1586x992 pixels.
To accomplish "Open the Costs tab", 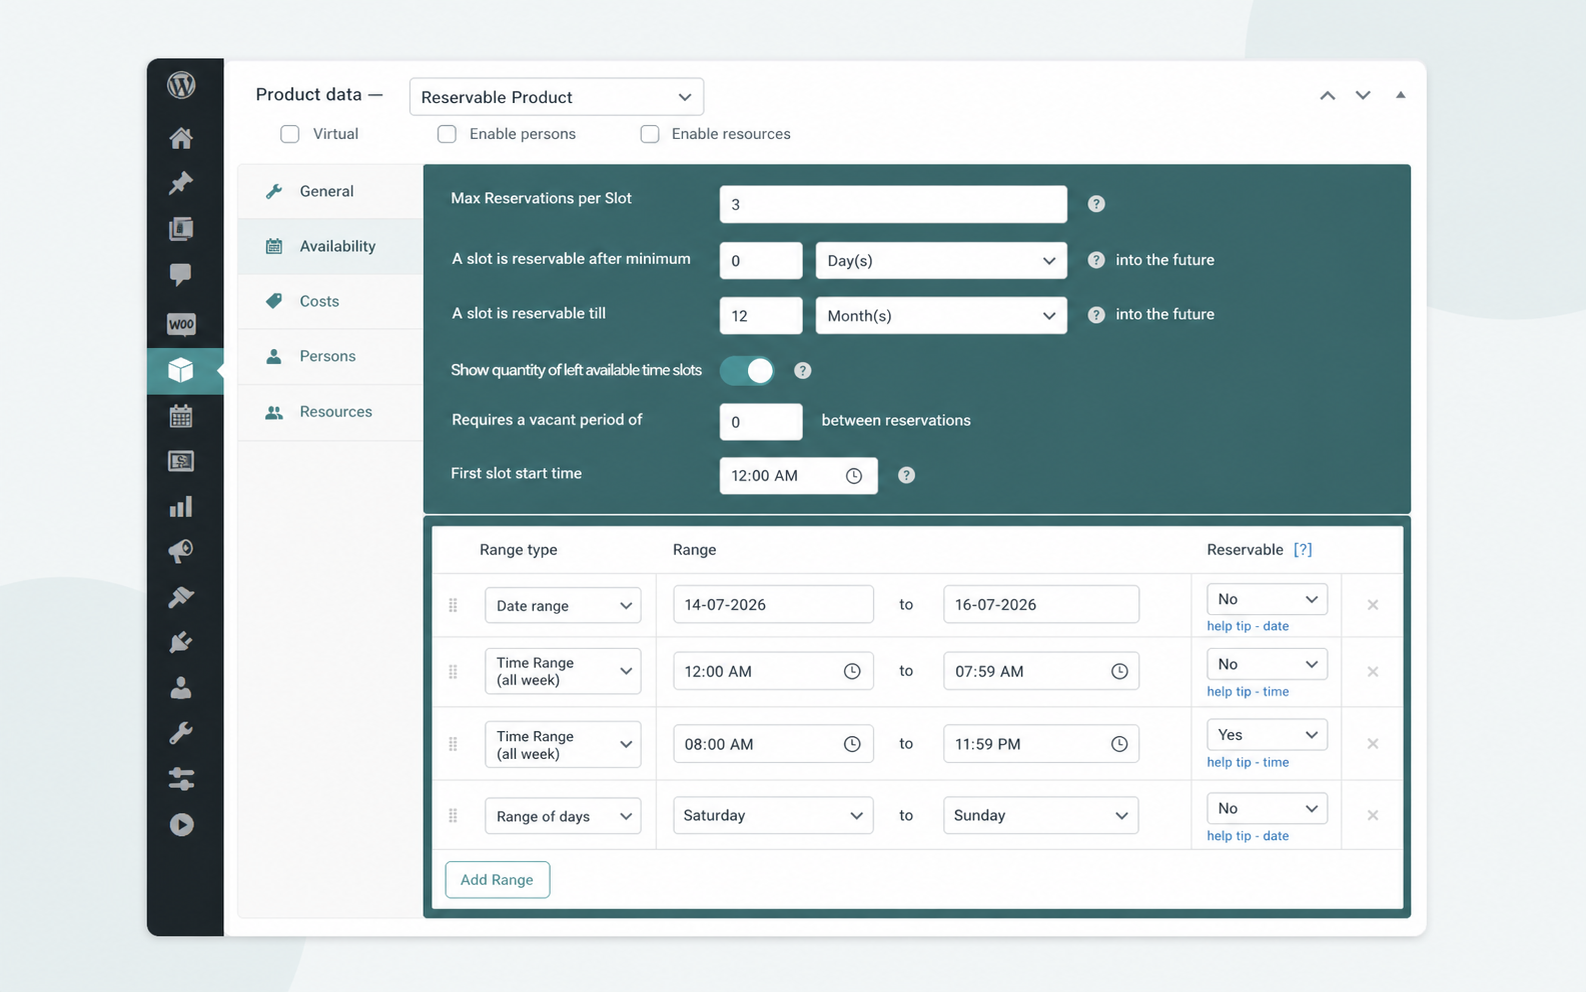I will [x=331, y=301].
